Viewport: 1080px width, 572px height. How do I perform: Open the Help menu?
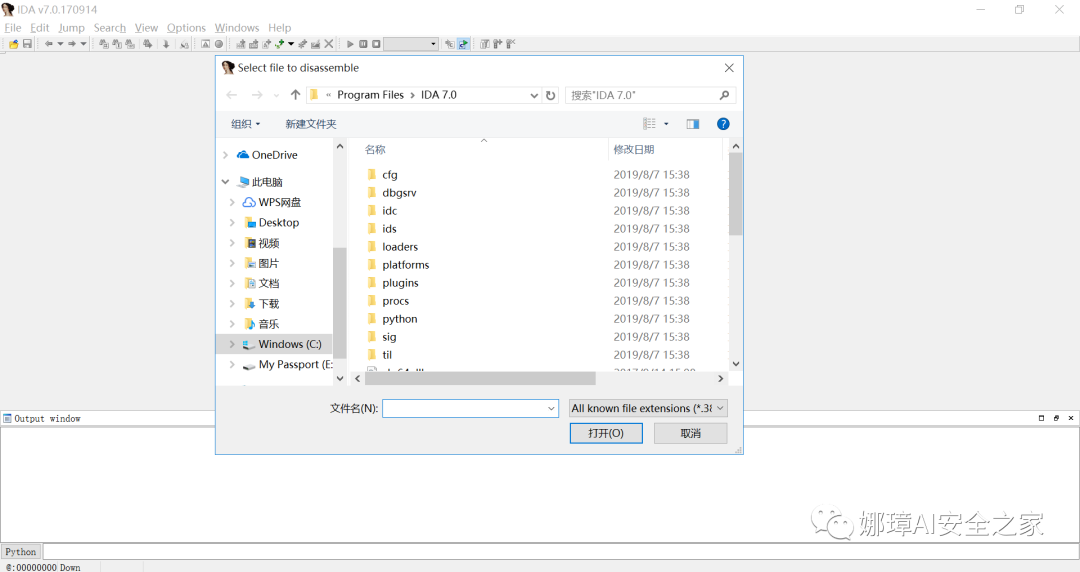point(280,28)
